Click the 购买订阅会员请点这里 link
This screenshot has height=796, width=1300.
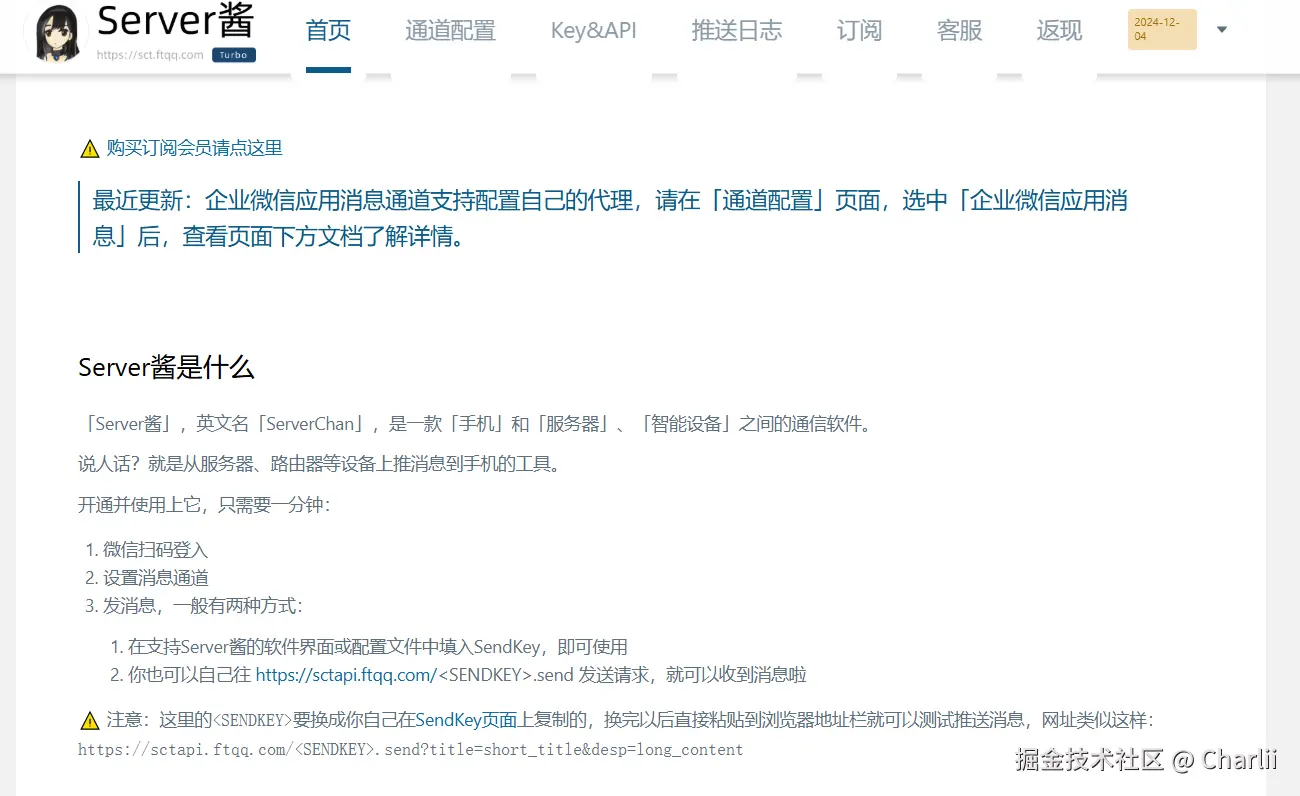pos(194,148)
